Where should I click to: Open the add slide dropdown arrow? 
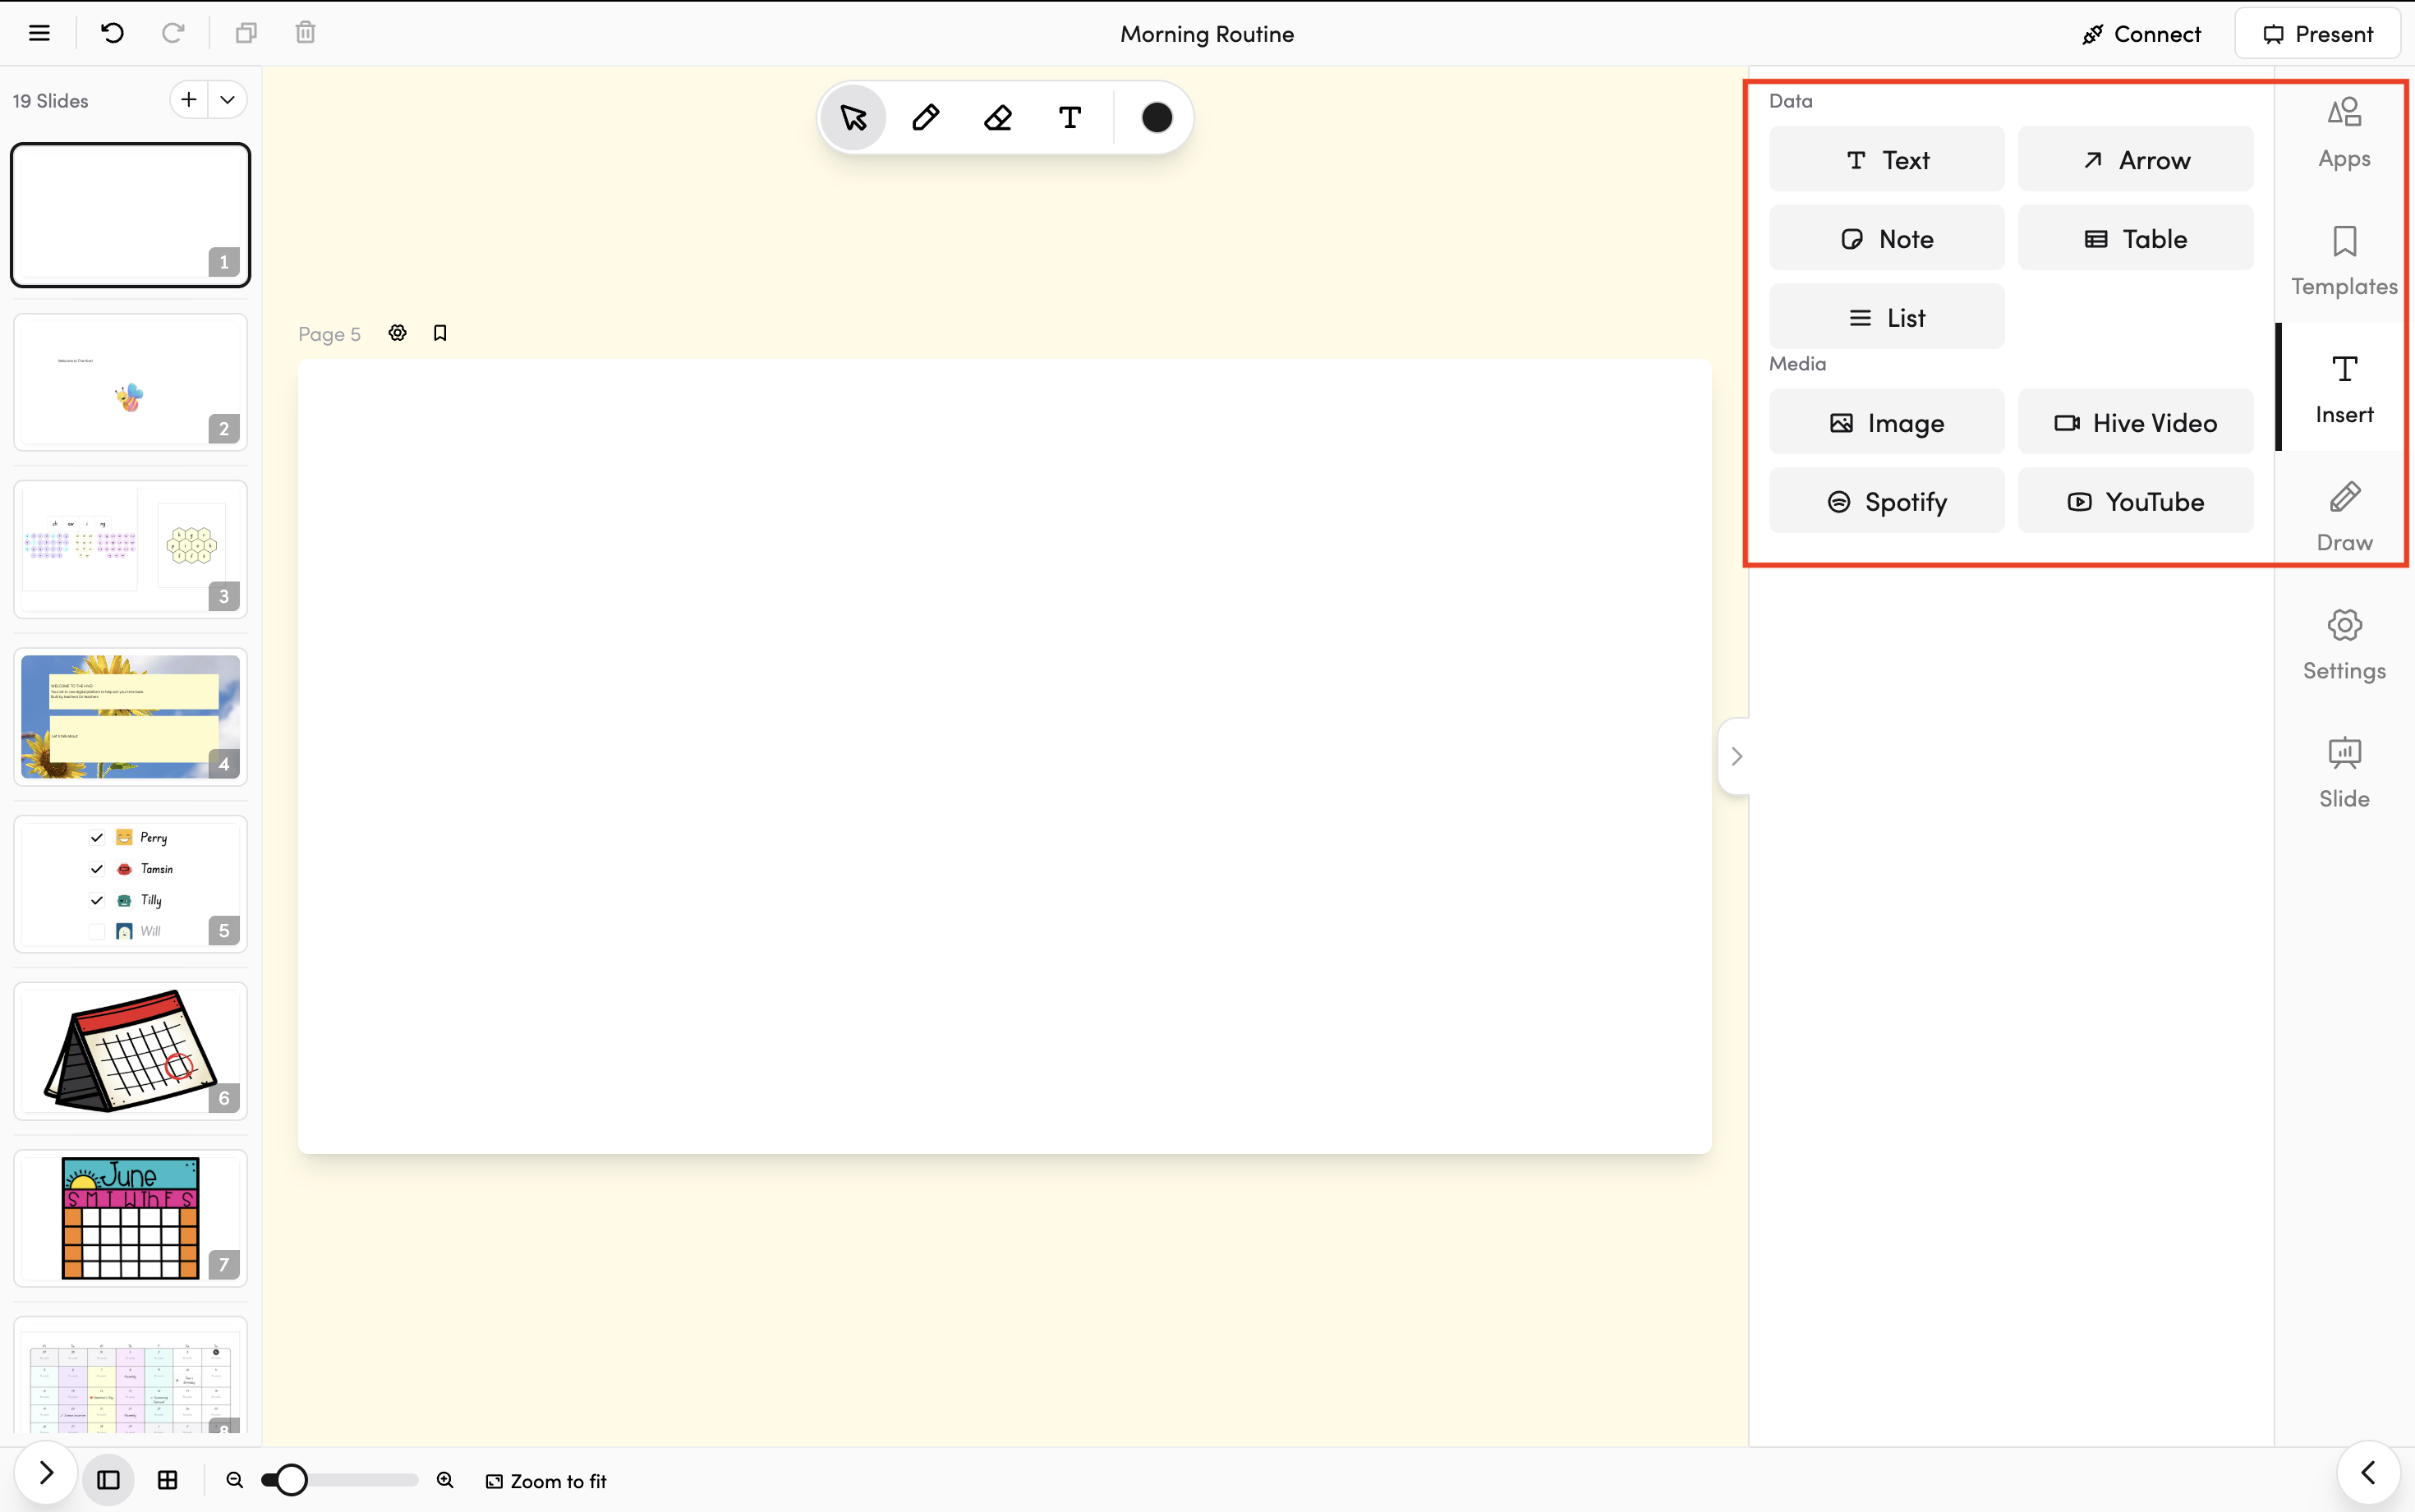pyautogui.click(x=228, y=100)
